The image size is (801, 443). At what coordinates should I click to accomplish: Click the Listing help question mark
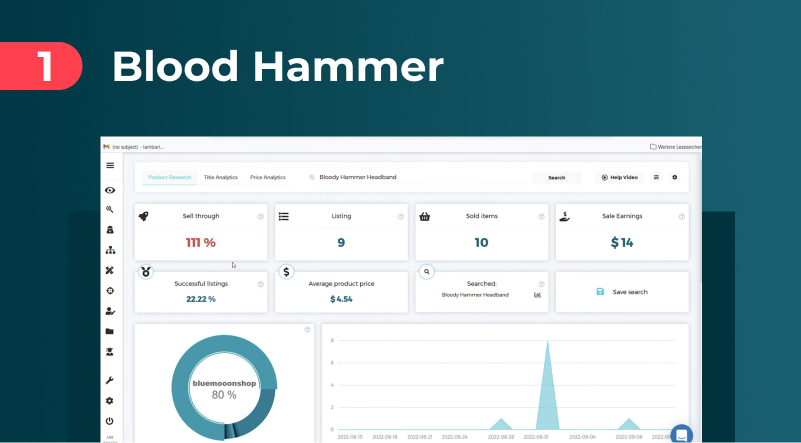pos(401,217)
